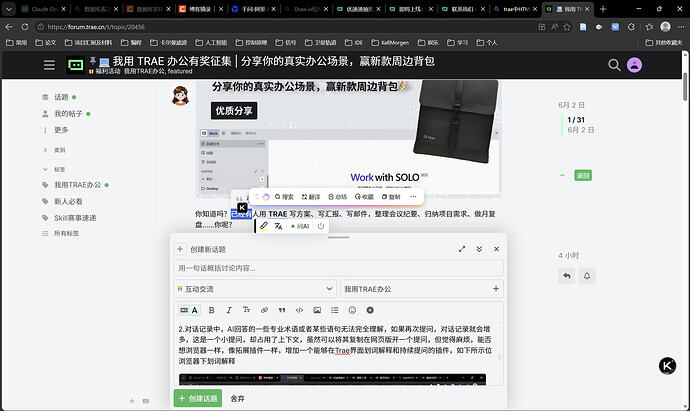Select the 新人必看 tag
Viewport: 690px width, 411px height.
coord(68,201)
